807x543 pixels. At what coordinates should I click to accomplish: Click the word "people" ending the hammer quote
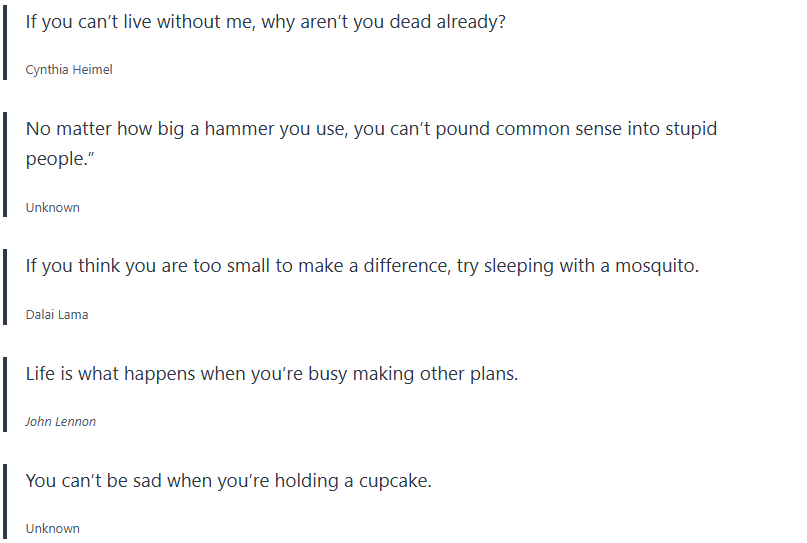pyautogui.click(x=54, y=161)
